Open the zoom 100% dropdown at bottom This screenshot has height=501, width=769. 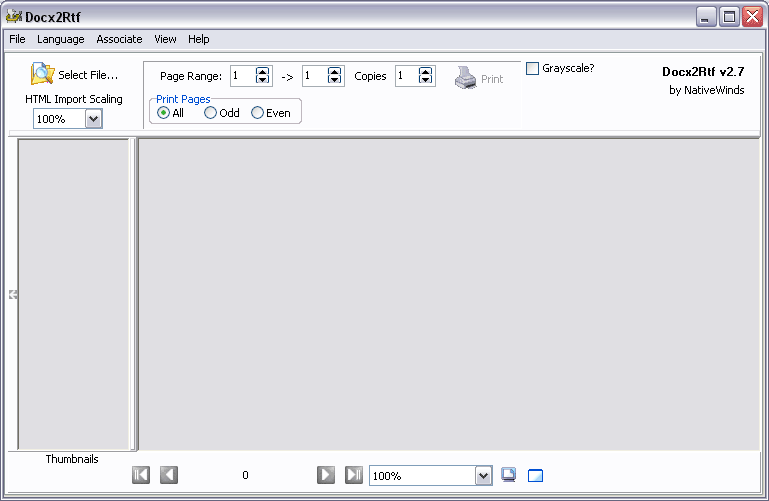click(x=483, y=476)
